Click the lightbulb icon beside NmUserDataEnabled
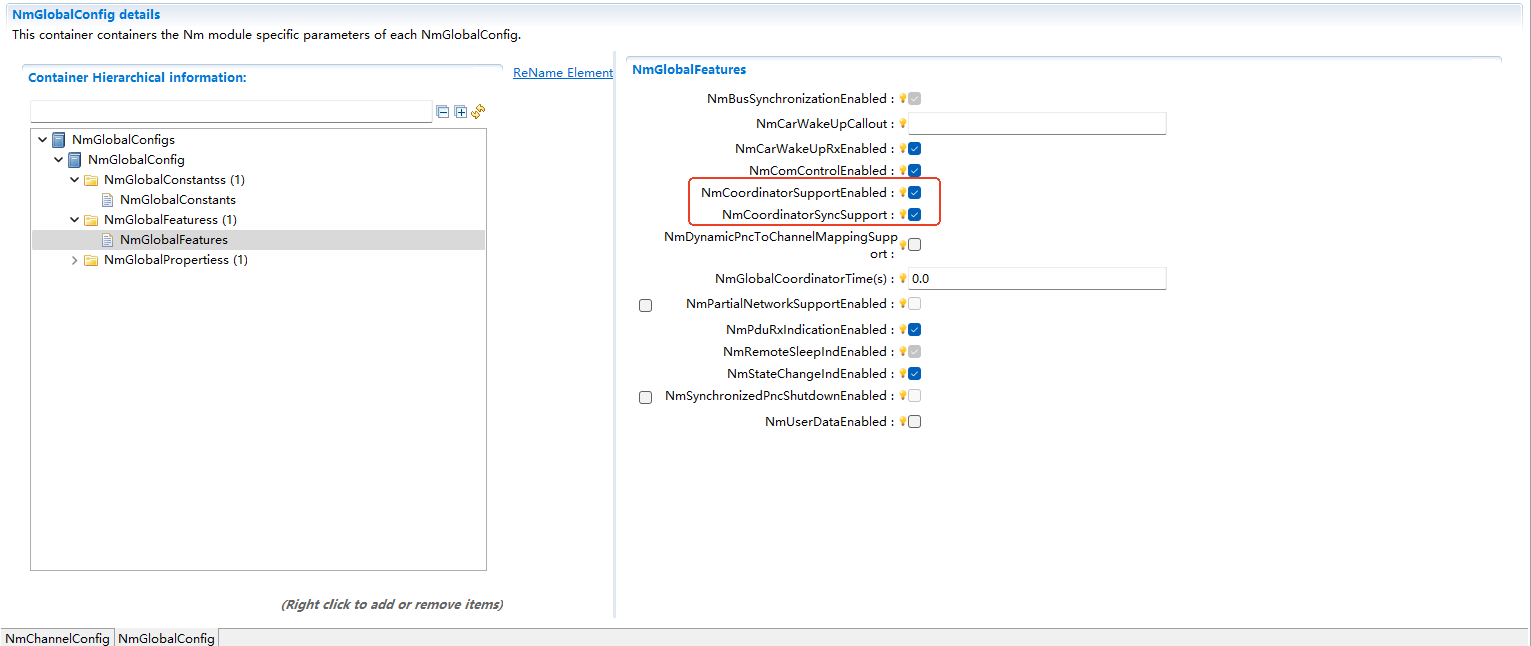This screenshot has height=646, width=1531. tap(903, 421)
